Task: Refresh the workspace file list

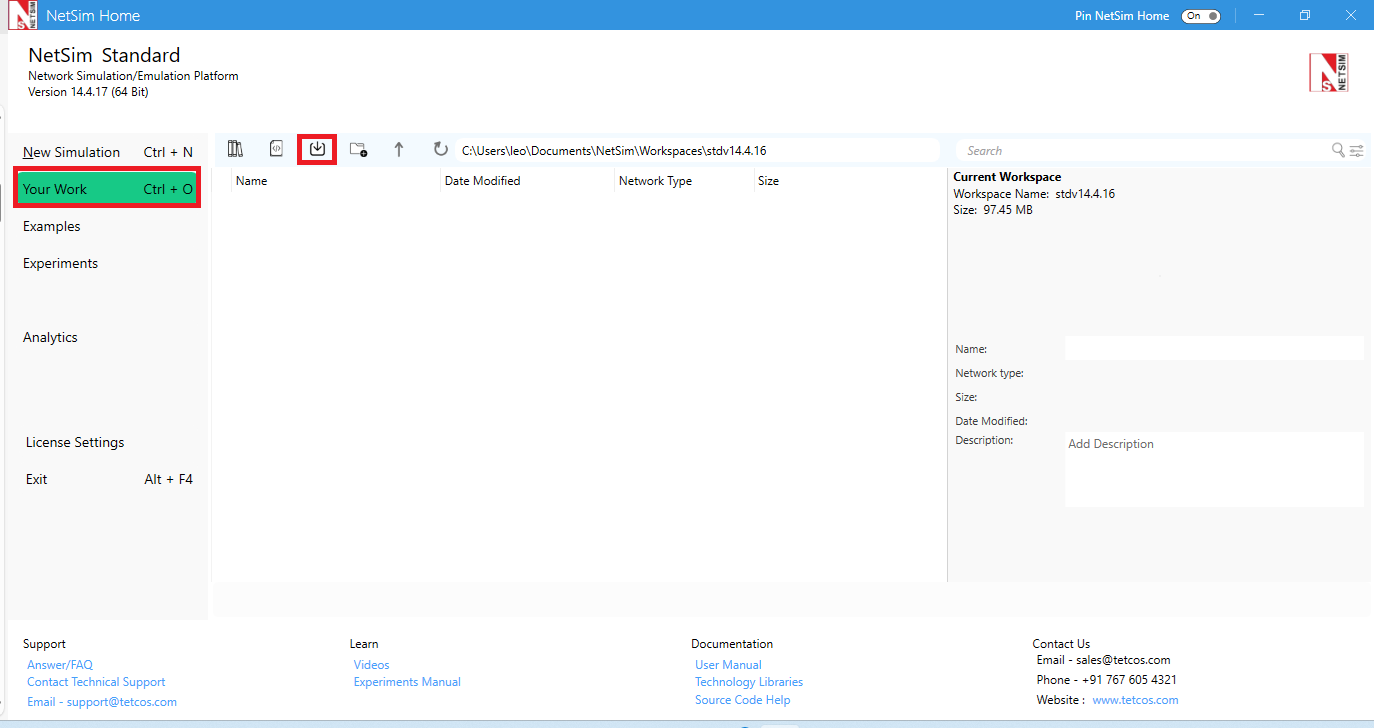Action: click(x=440, y=149)
